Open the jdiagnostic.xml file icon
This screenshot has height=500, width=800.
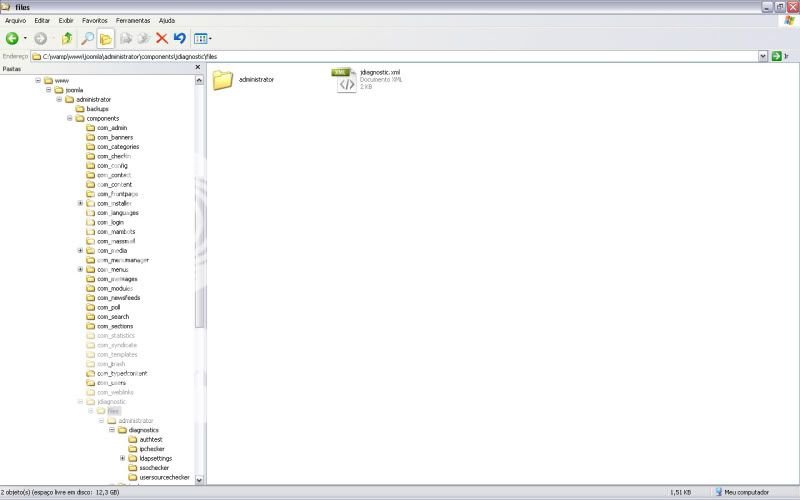(345, 80)
